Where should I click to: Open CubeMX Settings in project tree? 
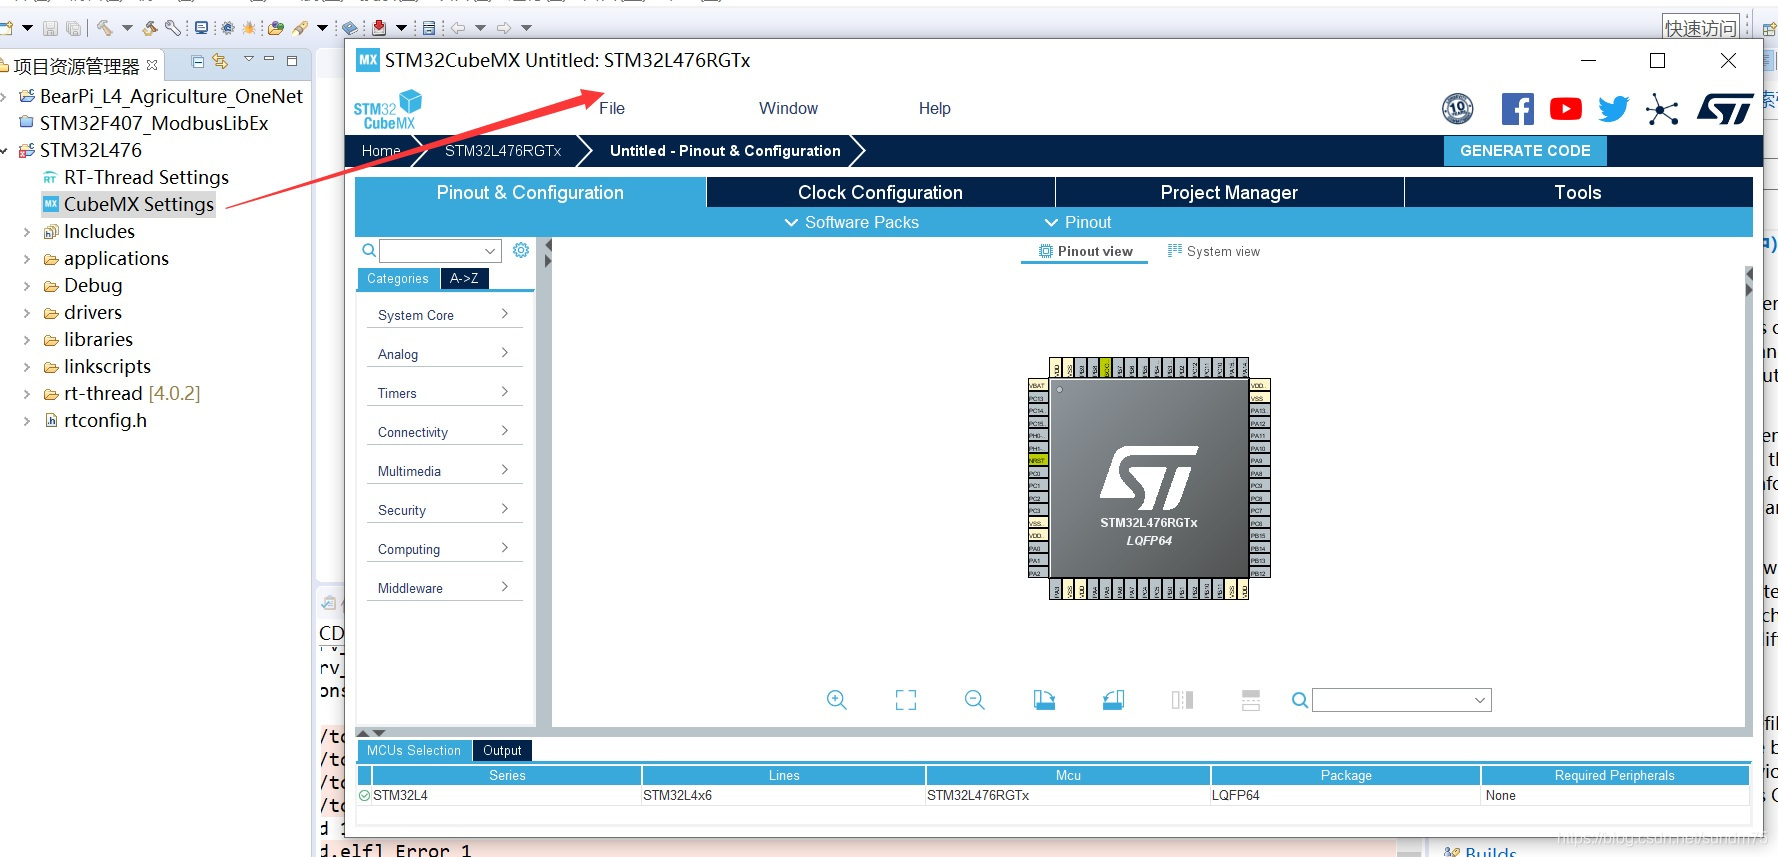[139, 204]
